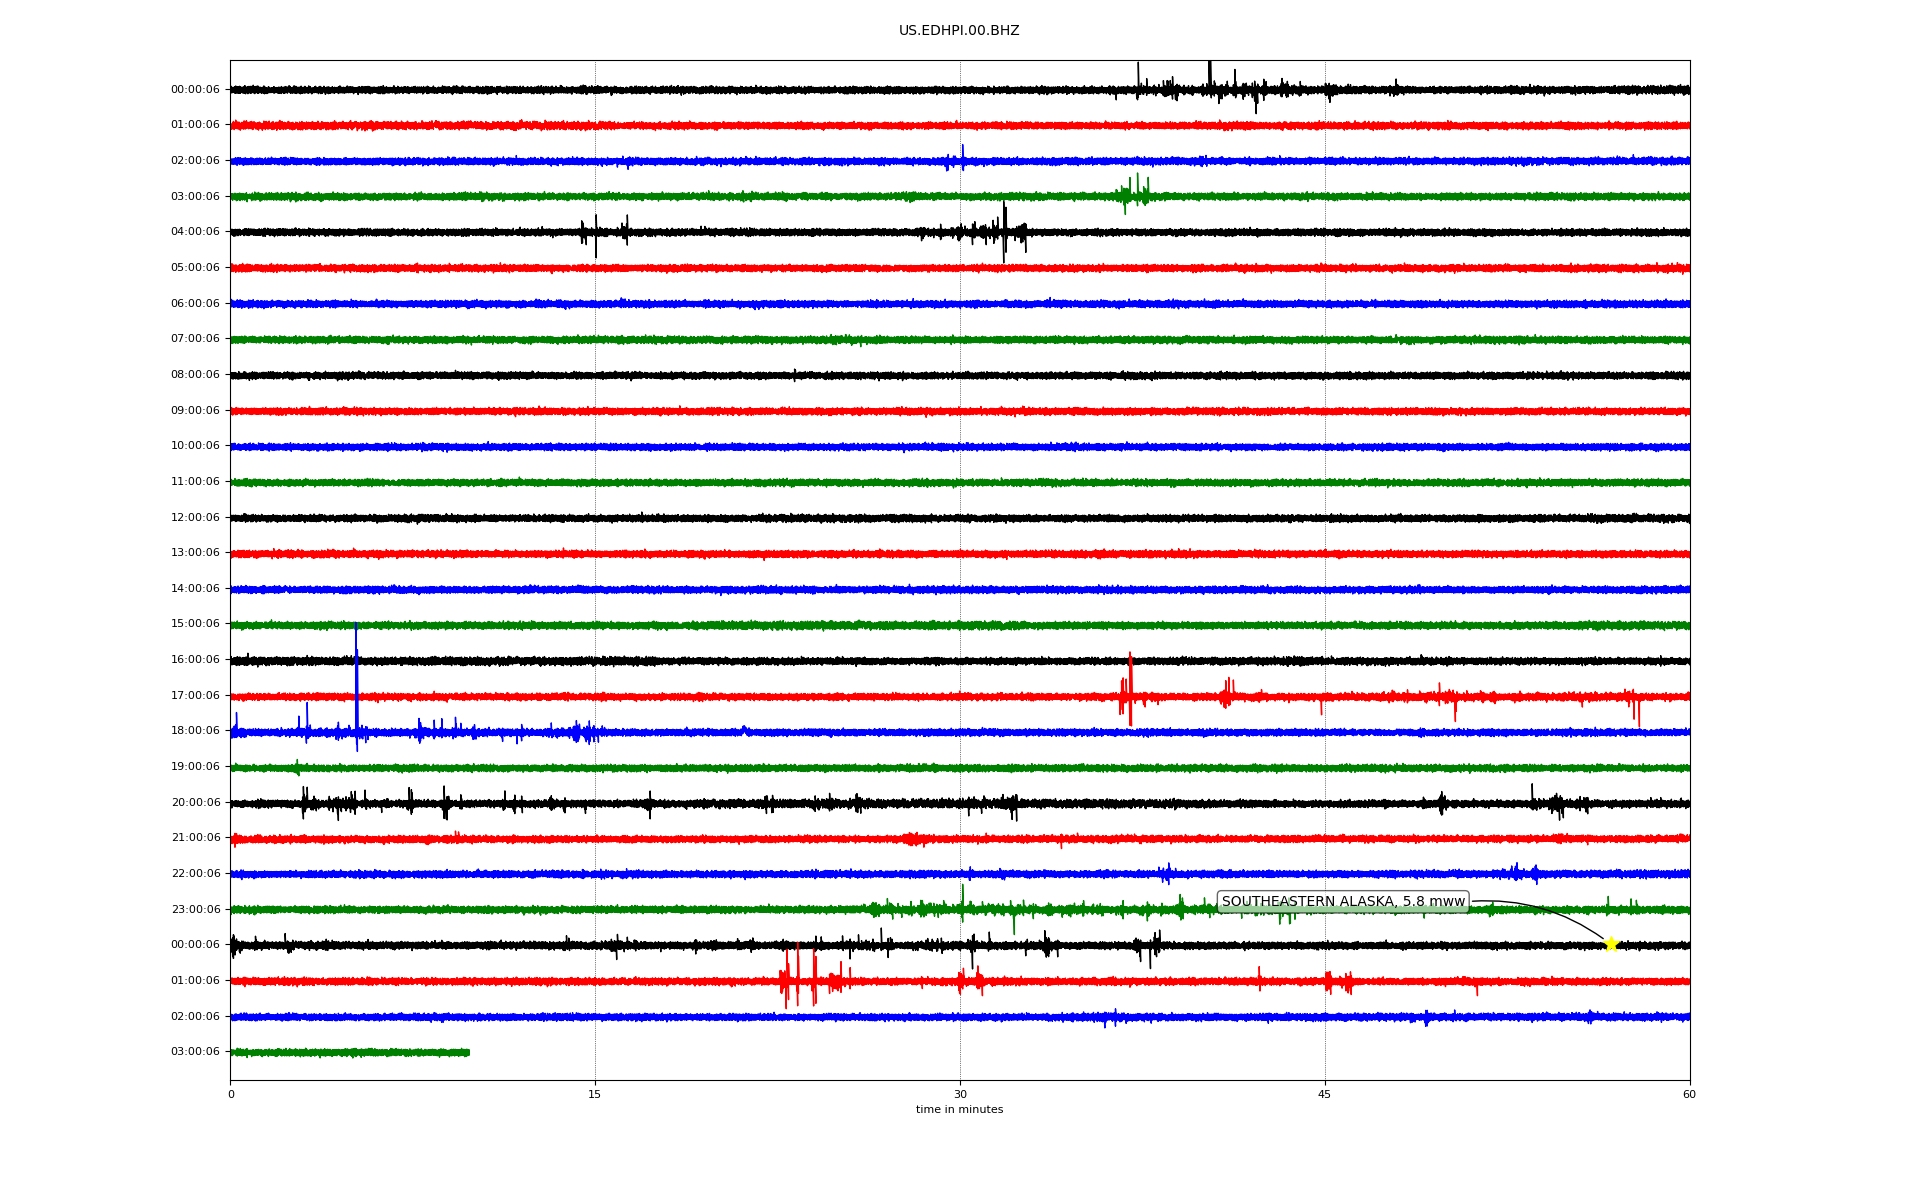Click the 20:00:06 row label
This screenshot has width=1920, height=1200.
click(195, 803)
